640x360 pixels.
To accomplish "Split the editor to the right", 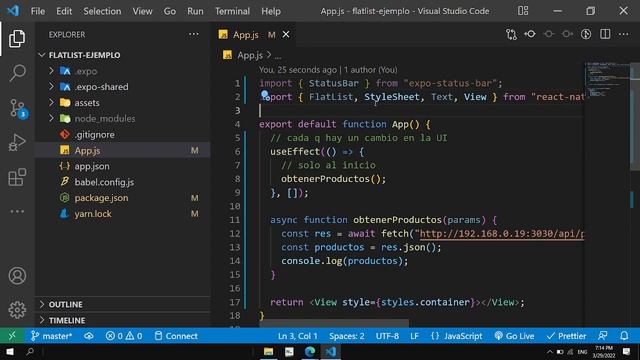I will coord(605,34).
